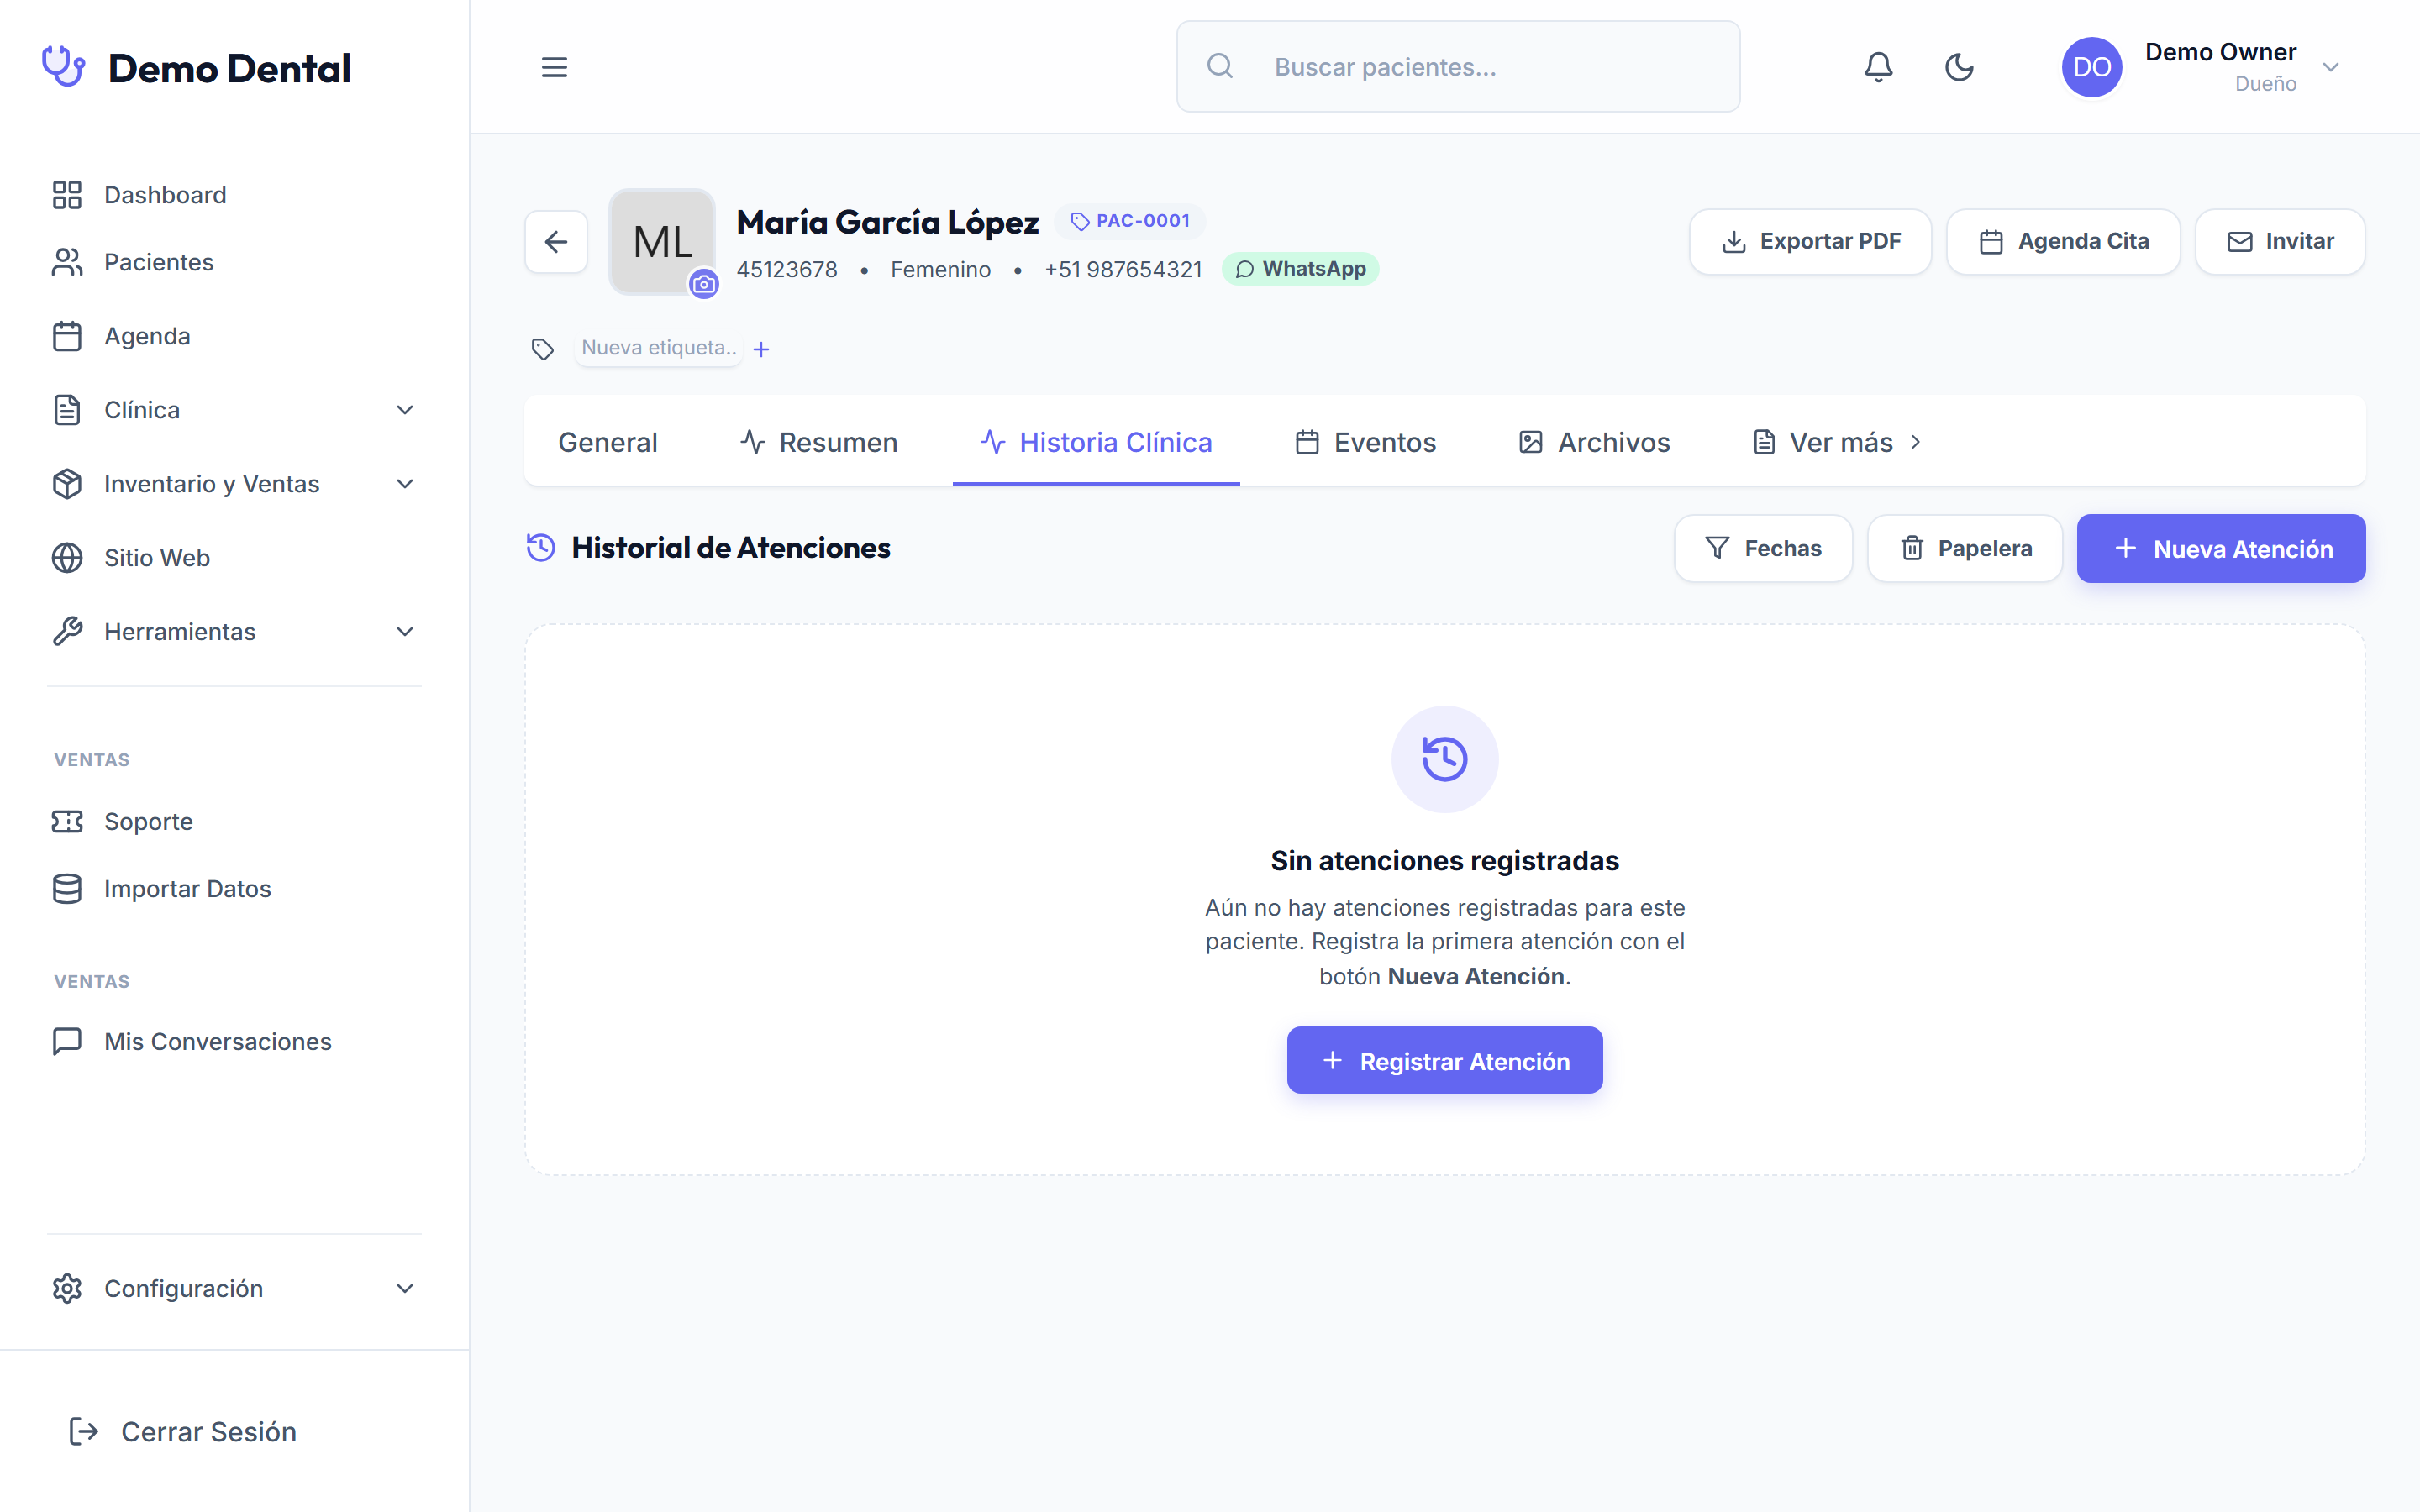
Task: Open the Fechas filter
Action: 1763,548
